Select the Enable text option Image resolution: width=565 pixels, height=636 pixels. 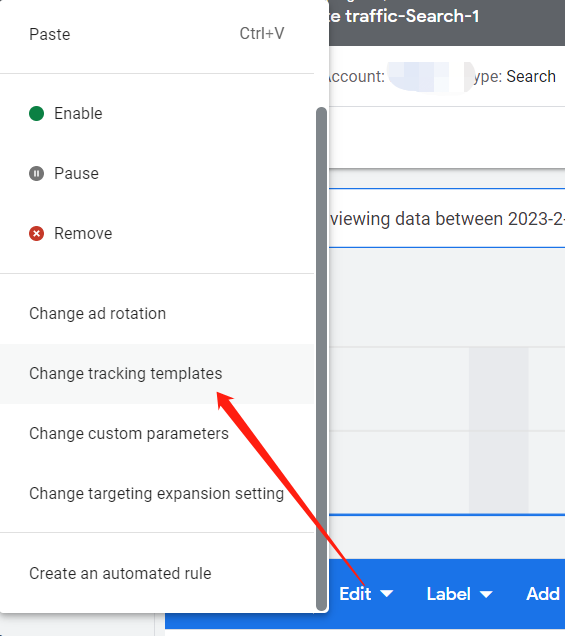78,114
